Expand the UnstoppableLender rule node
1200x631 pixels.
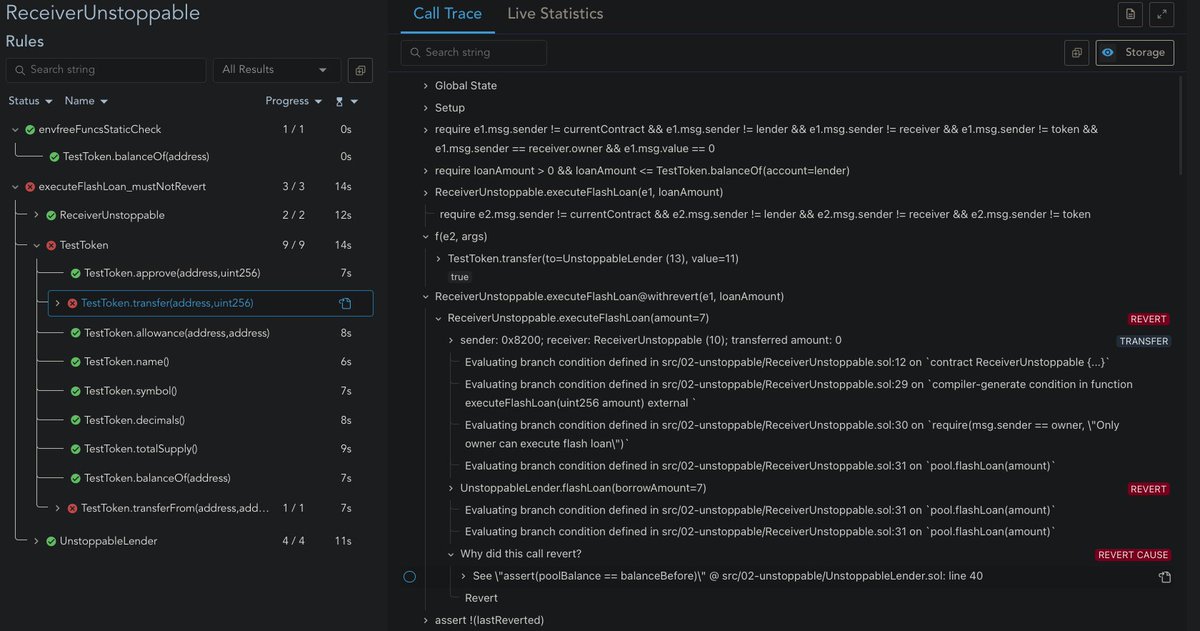pos(36,541)
